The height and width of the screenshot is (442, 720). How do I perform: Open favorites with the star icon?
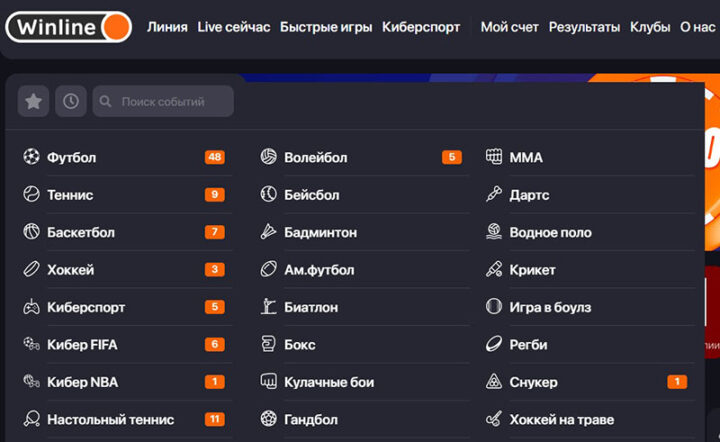34,101
